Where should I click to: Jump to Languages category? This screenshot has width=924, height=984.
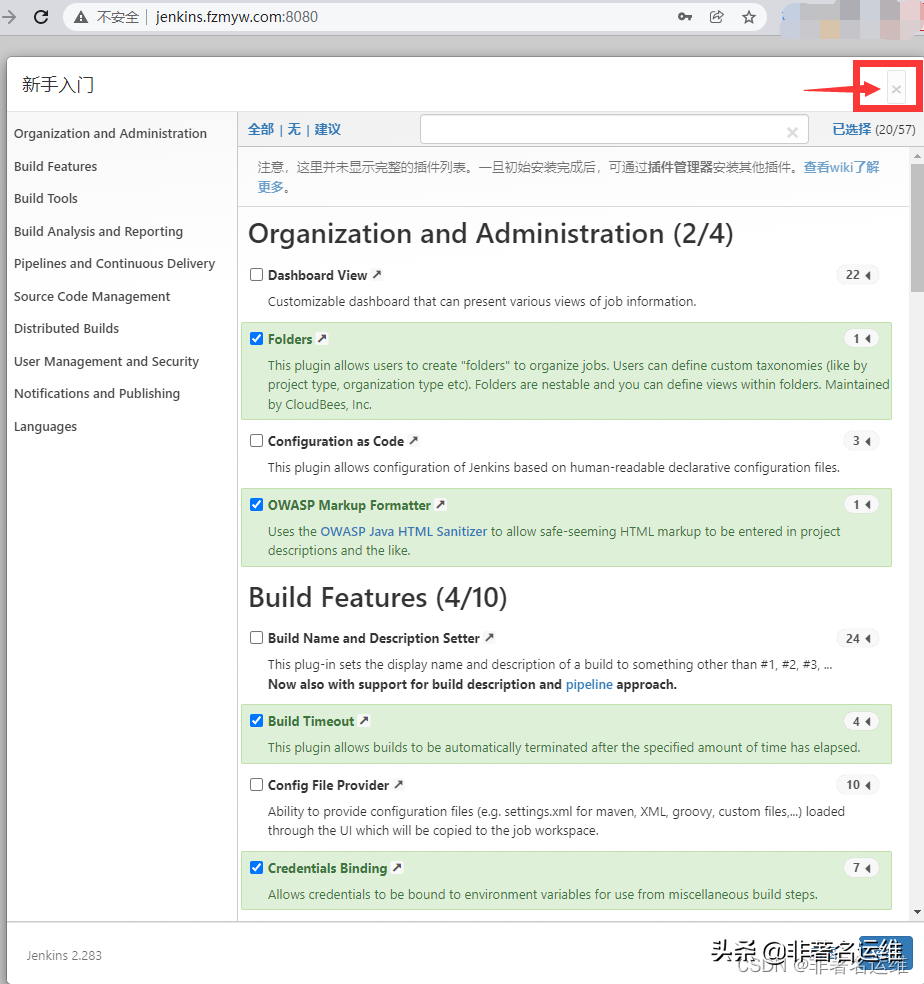point(45,427)
